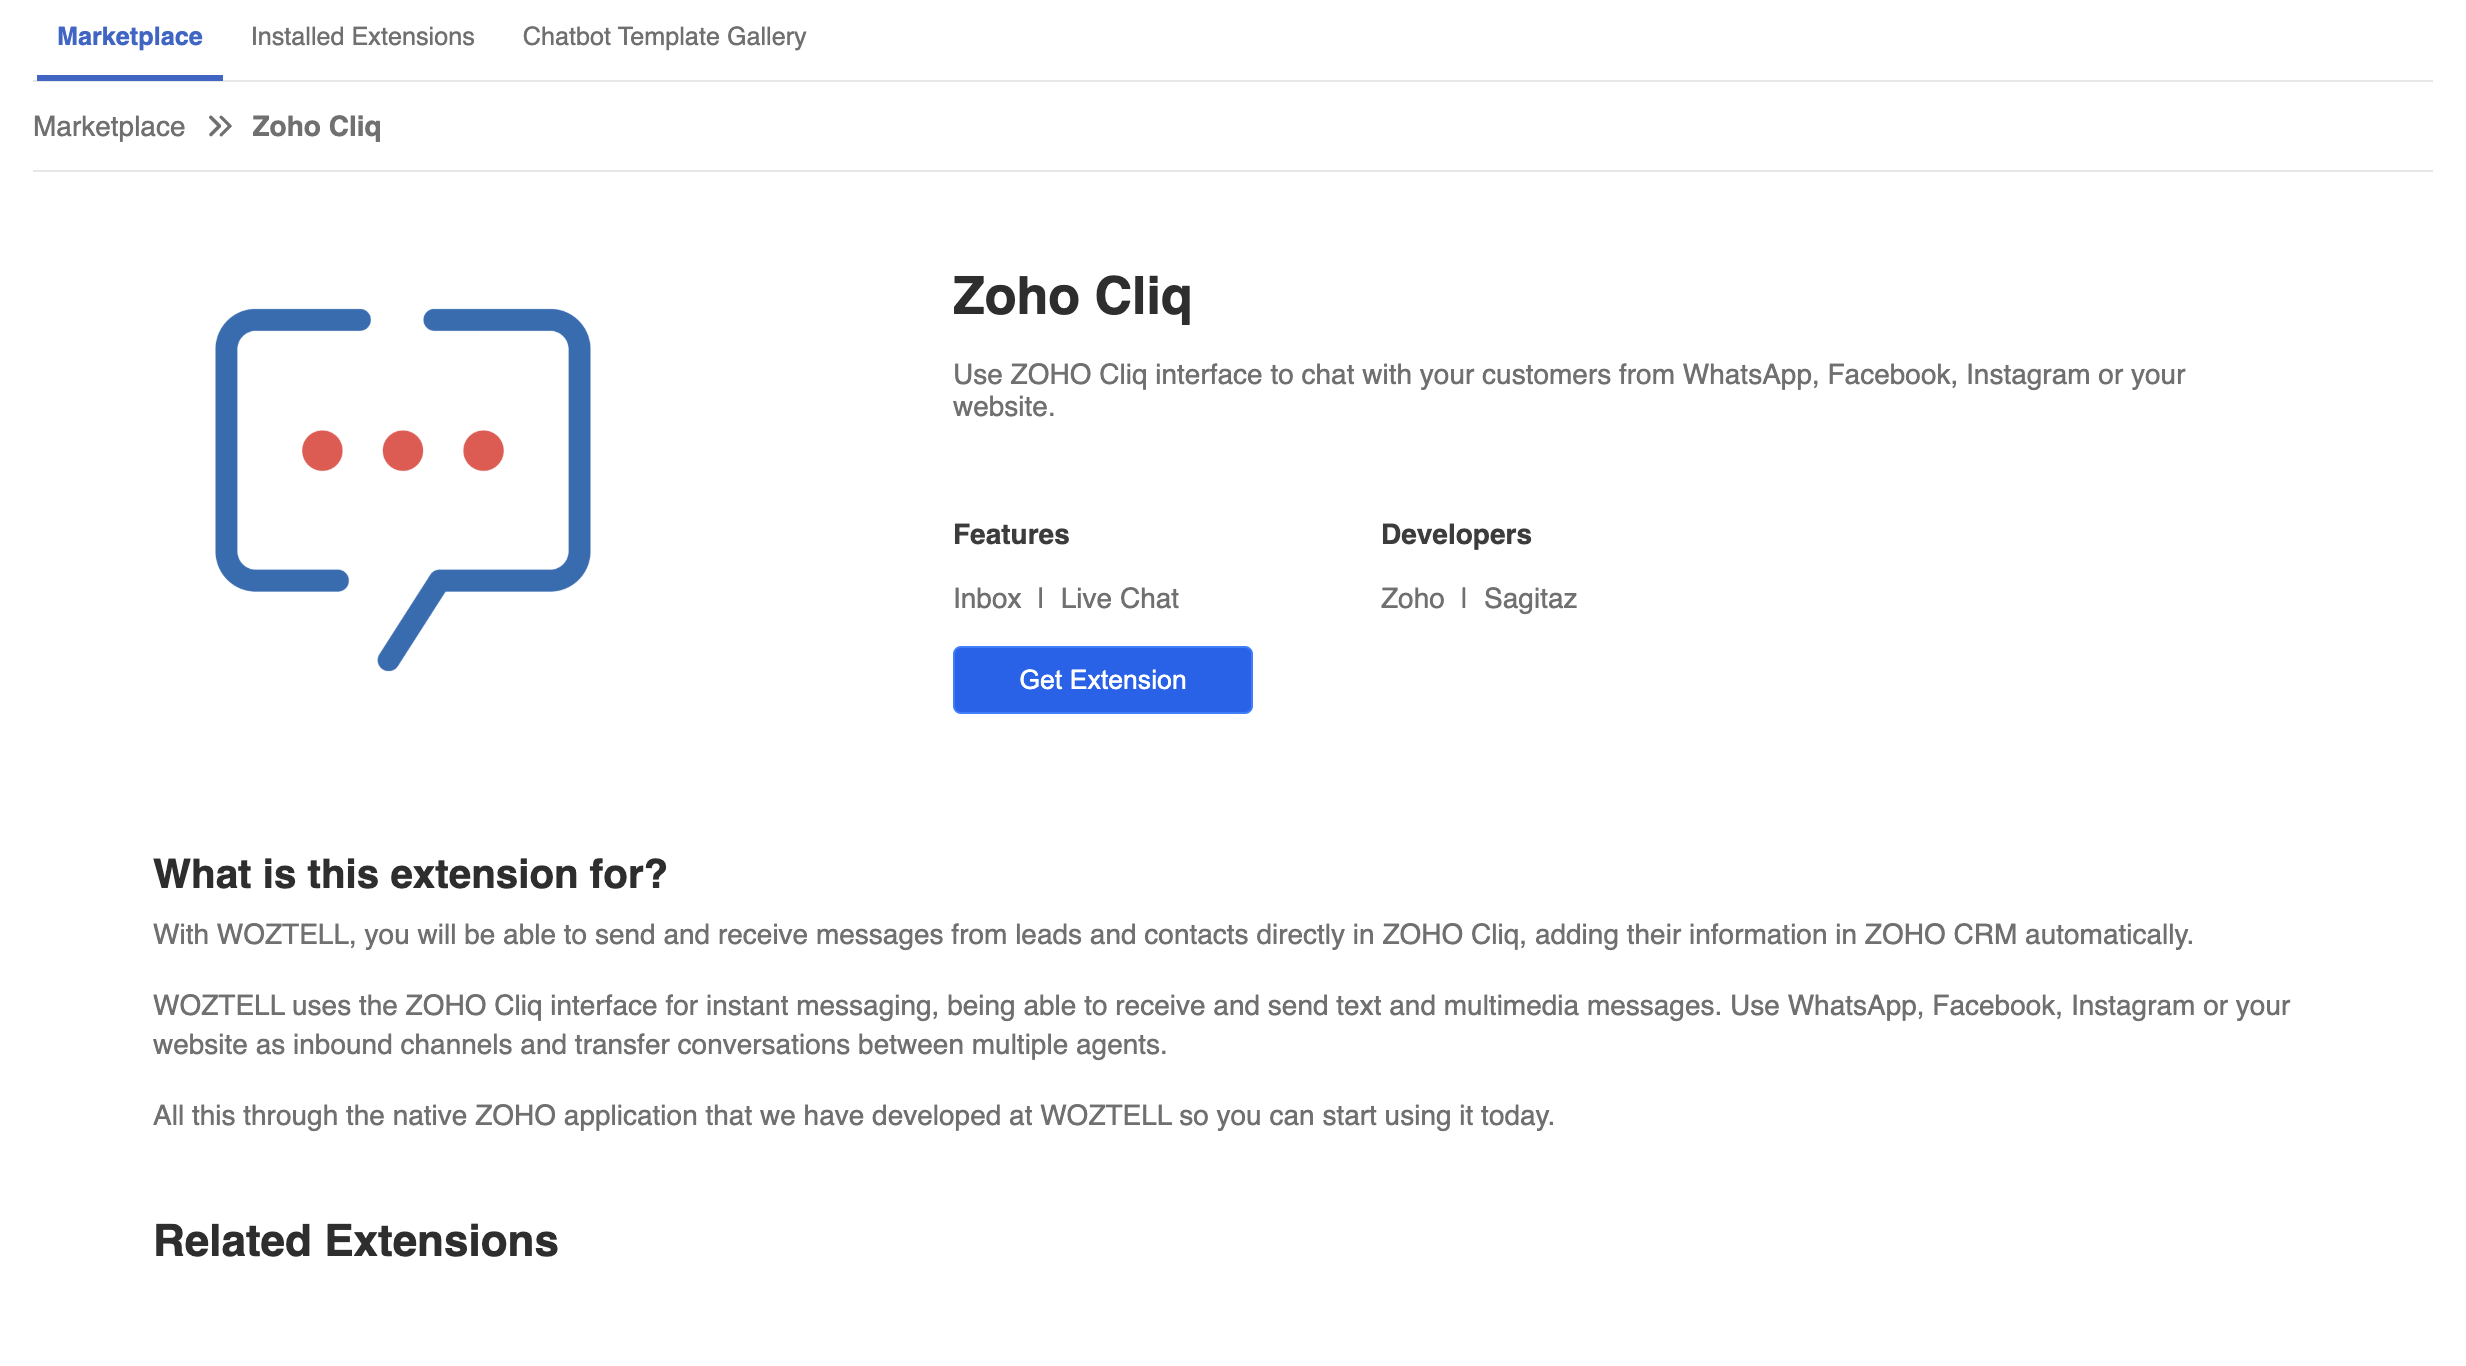Select the Live Chat feature tag
2466x1366 pixels.
click(1120, 598)
